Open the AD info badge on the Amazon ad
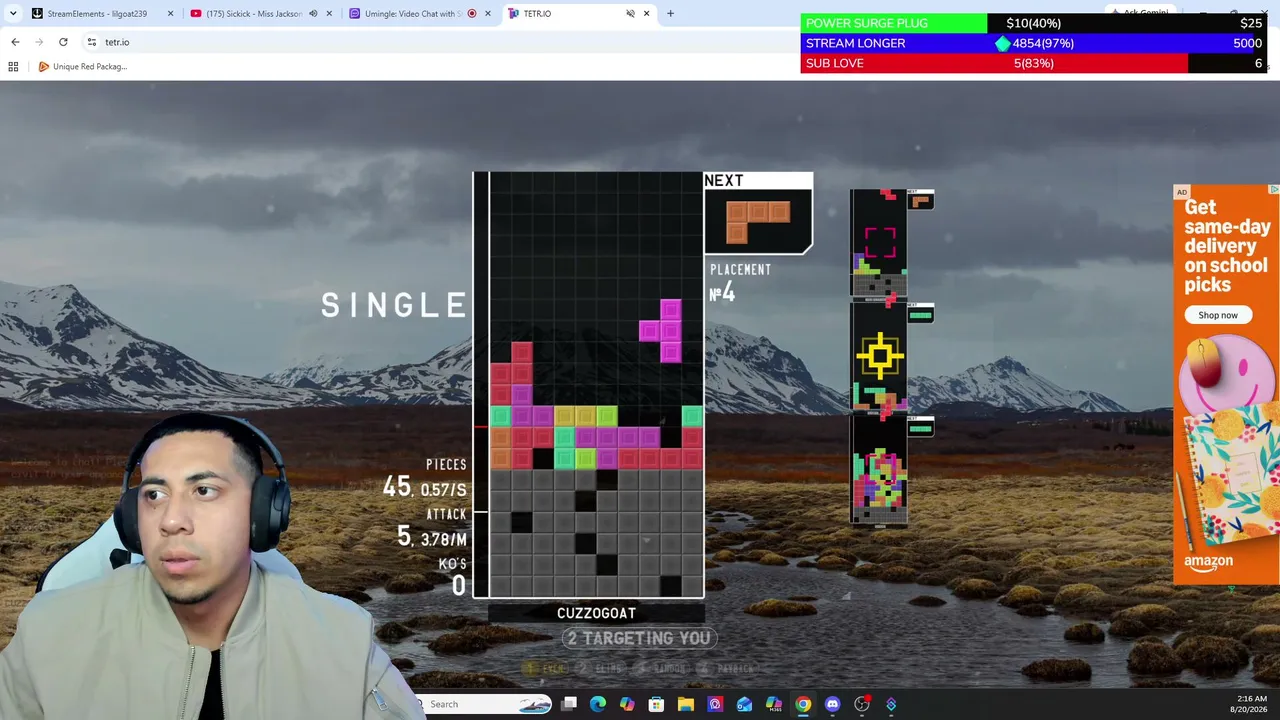 (x=1182, y=192)
